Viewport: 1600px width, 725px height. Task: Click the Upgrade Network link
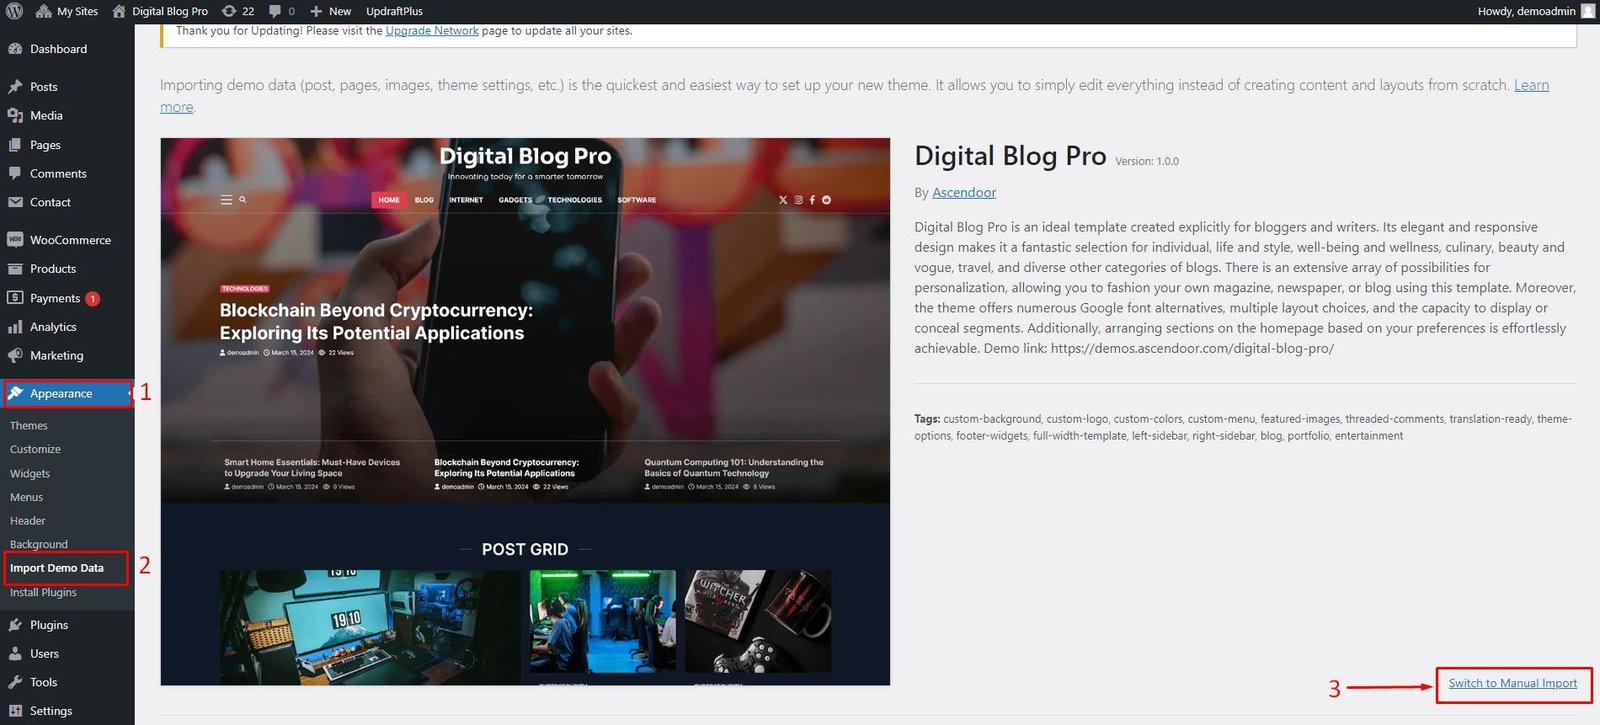[432, 31]
